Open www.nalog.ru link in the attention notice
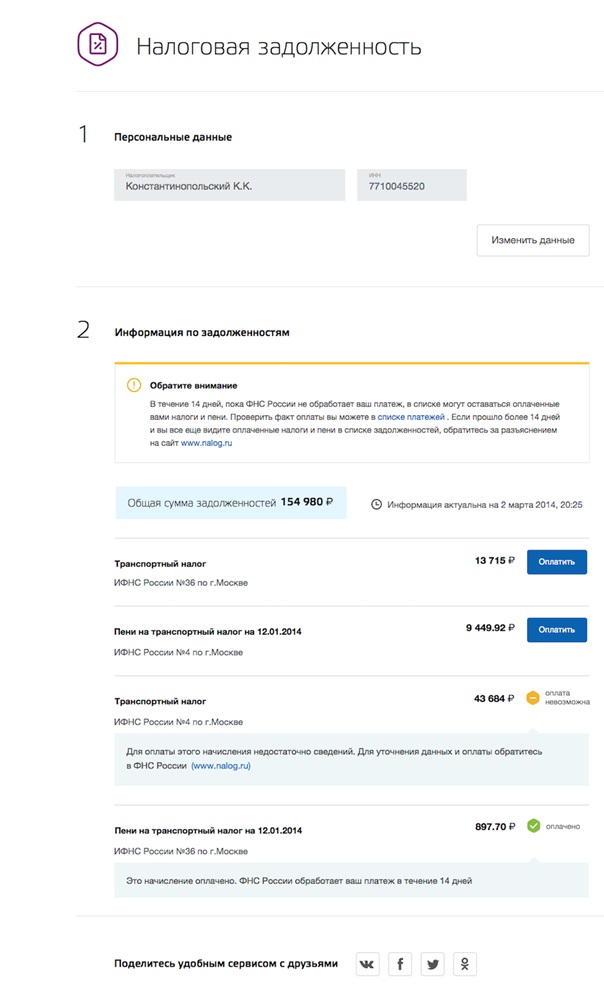 [206, 443]
